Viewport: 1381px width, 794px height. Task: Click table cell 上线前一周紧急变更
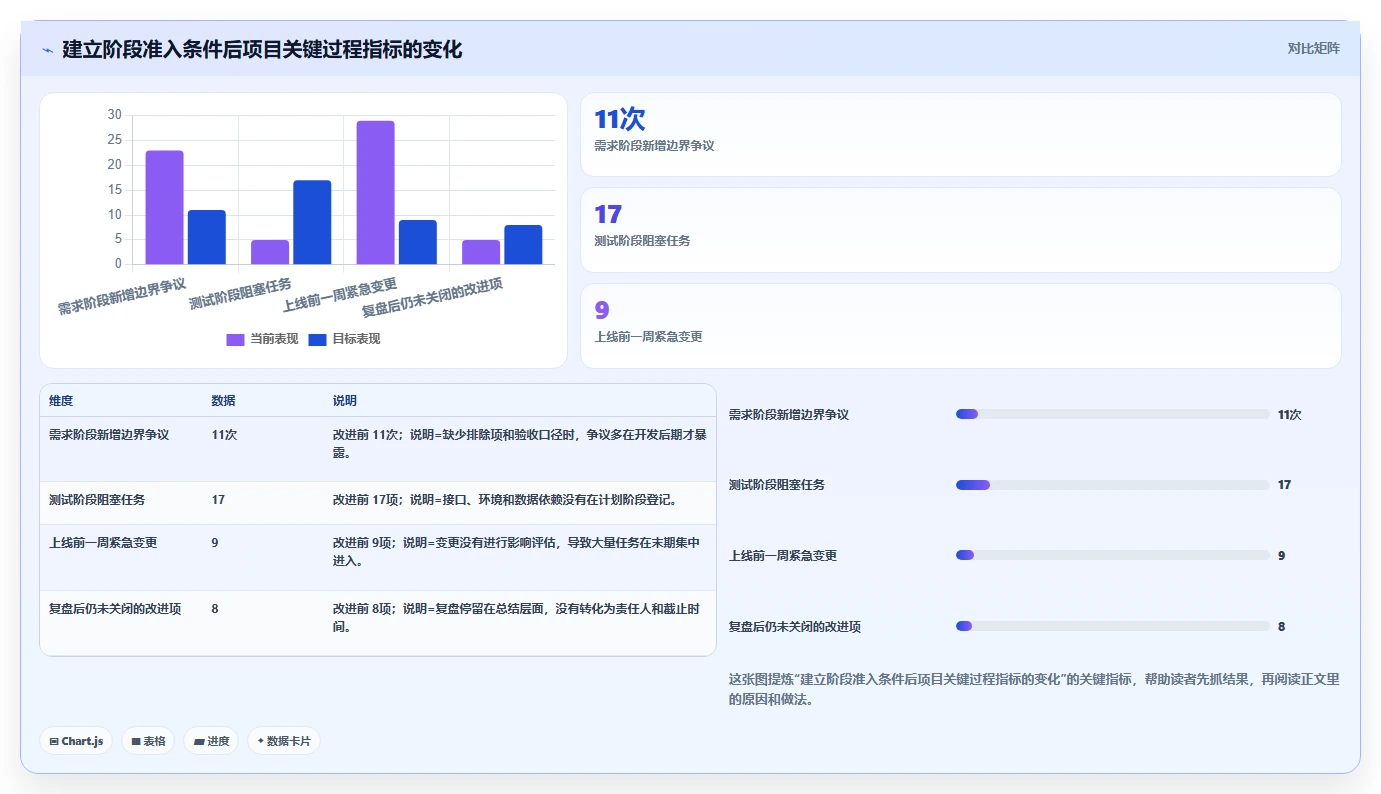(103, 543)
